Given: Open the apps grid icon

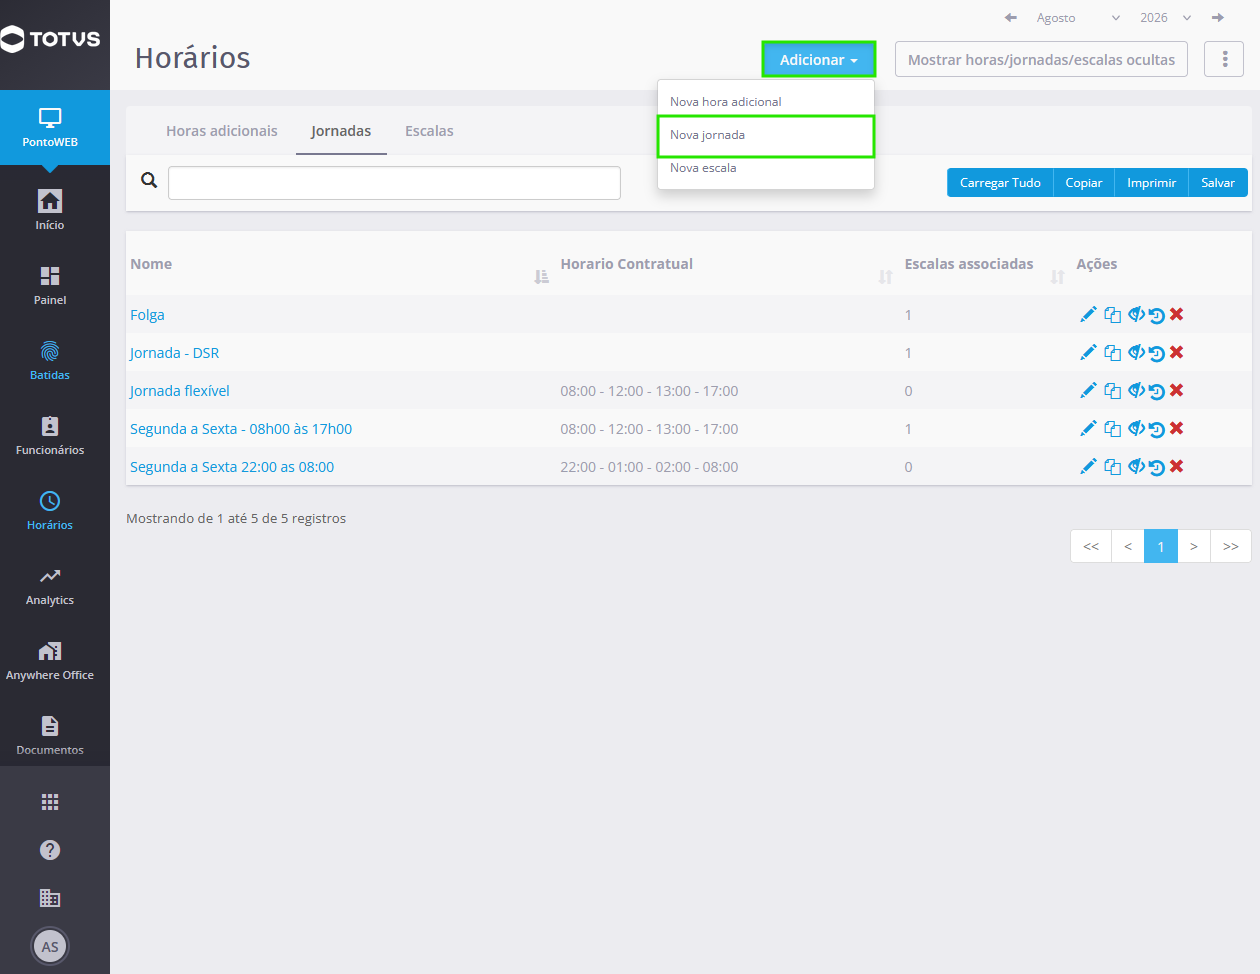Looking at the screenshot, I should [x=50, y=802].
